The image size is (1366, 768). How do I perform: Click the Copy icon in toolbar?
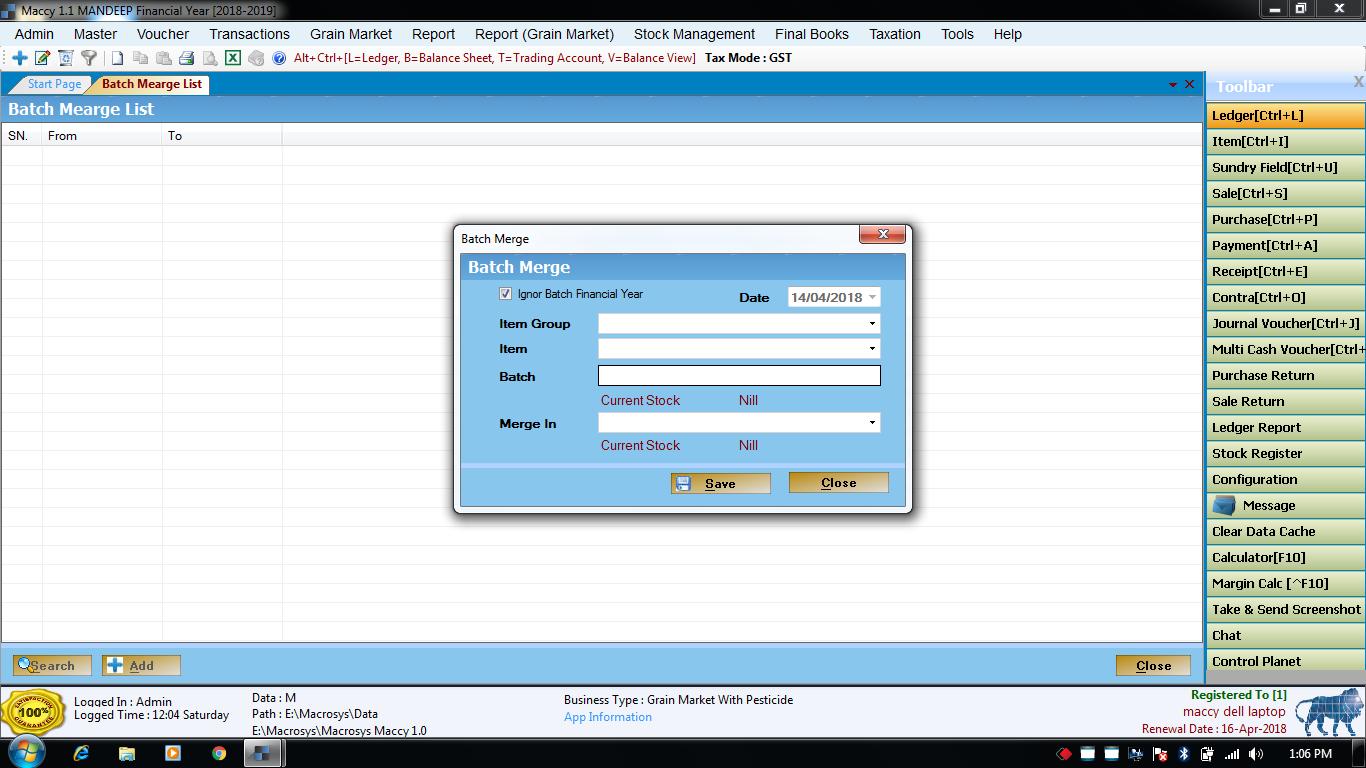(140, 58)
